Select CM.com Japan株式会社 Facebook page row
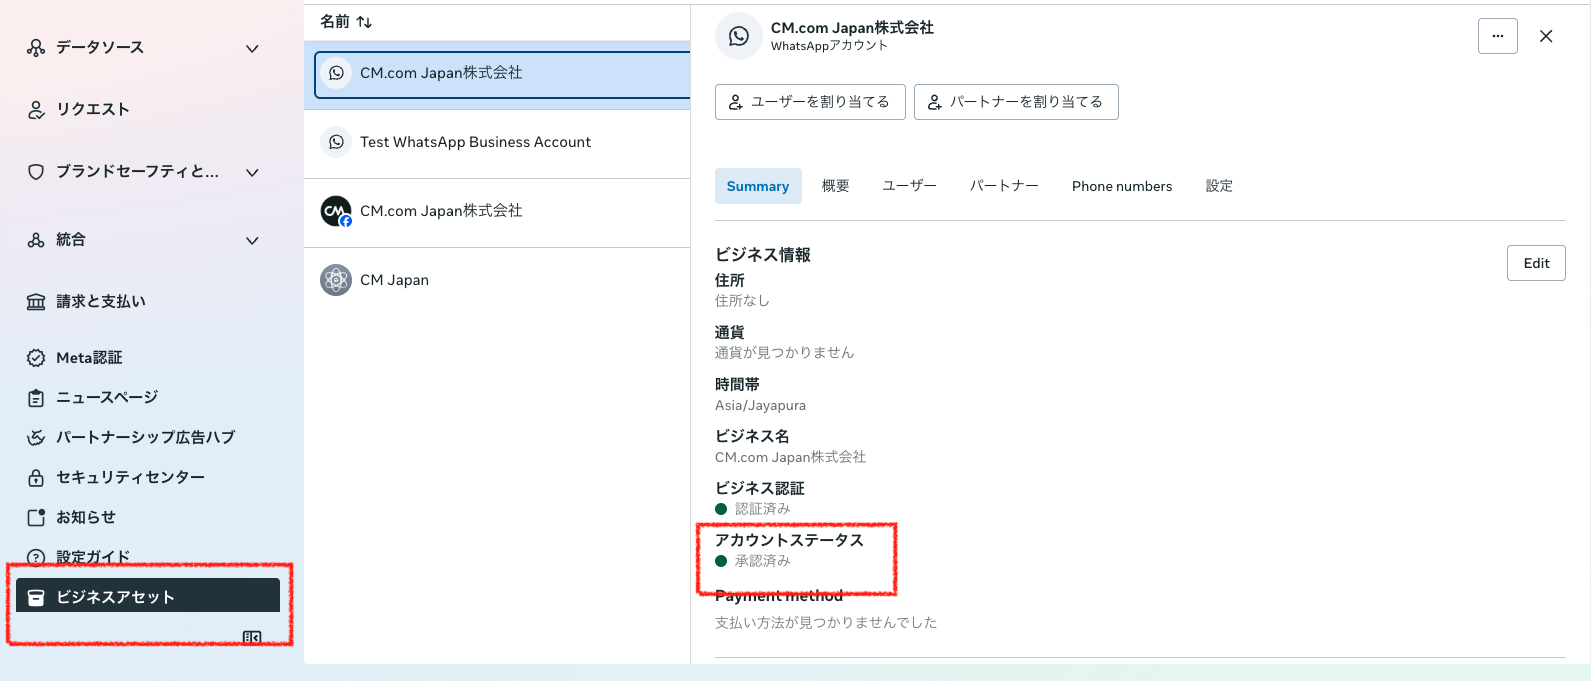This screenshot has height=681, width=1591. [497, 211]
